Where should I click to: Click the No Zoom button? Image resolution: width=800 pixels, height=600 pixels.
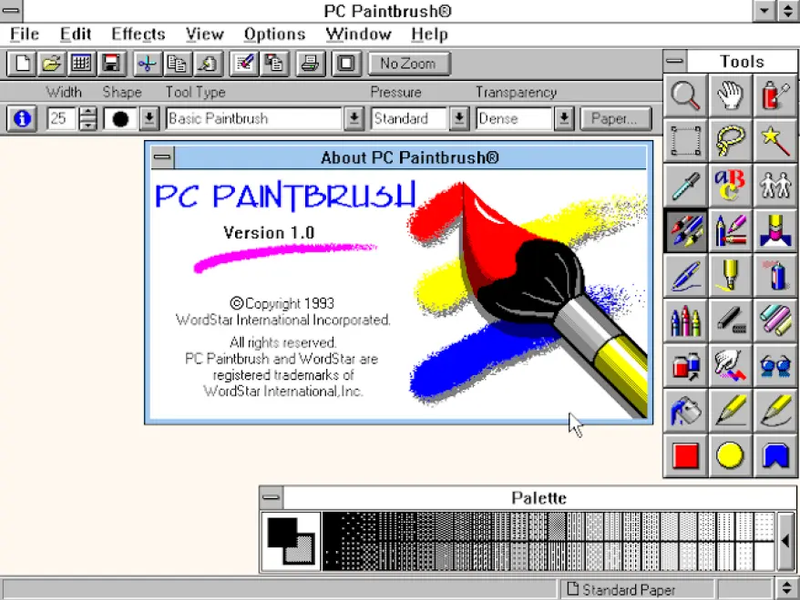pos(409,64)
